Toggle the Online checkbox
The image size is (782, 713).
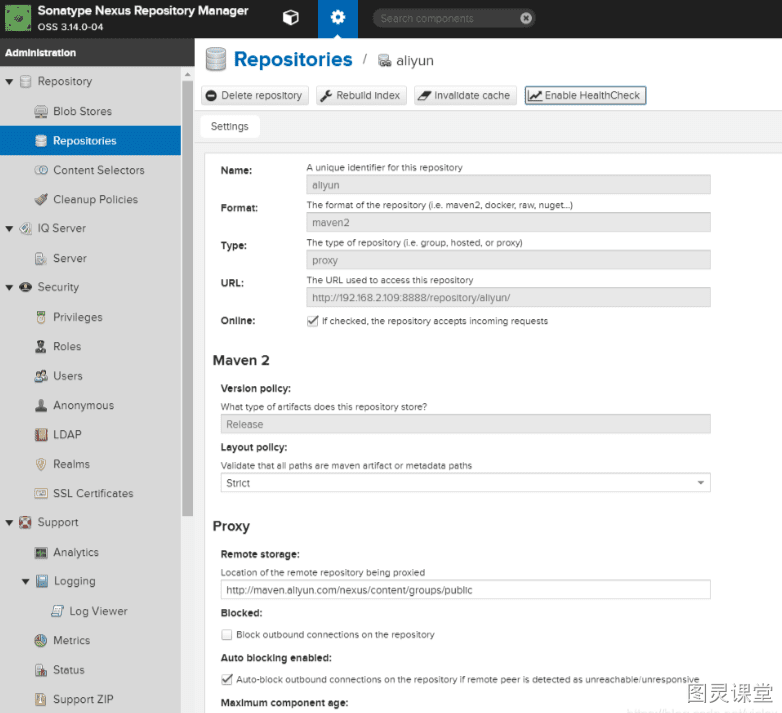pyautogui.click(x=313, y=321)
